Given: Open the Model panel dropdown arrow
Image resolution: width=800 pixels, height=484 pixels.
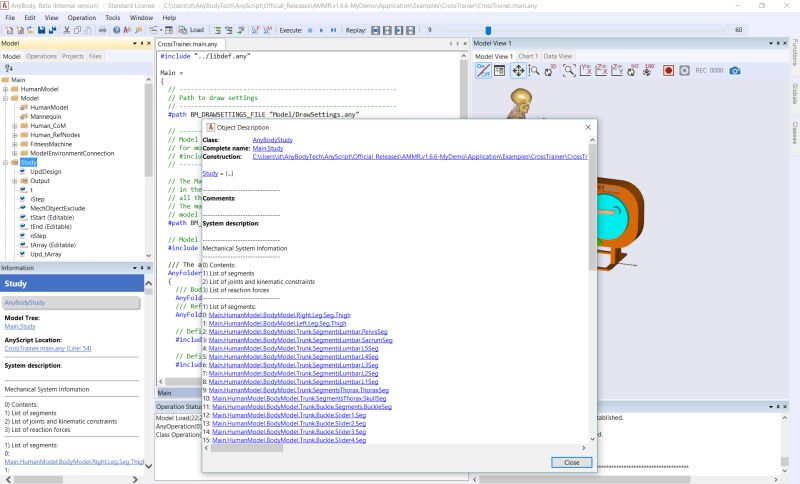Looking at the screenshot, I should (135, 43).
